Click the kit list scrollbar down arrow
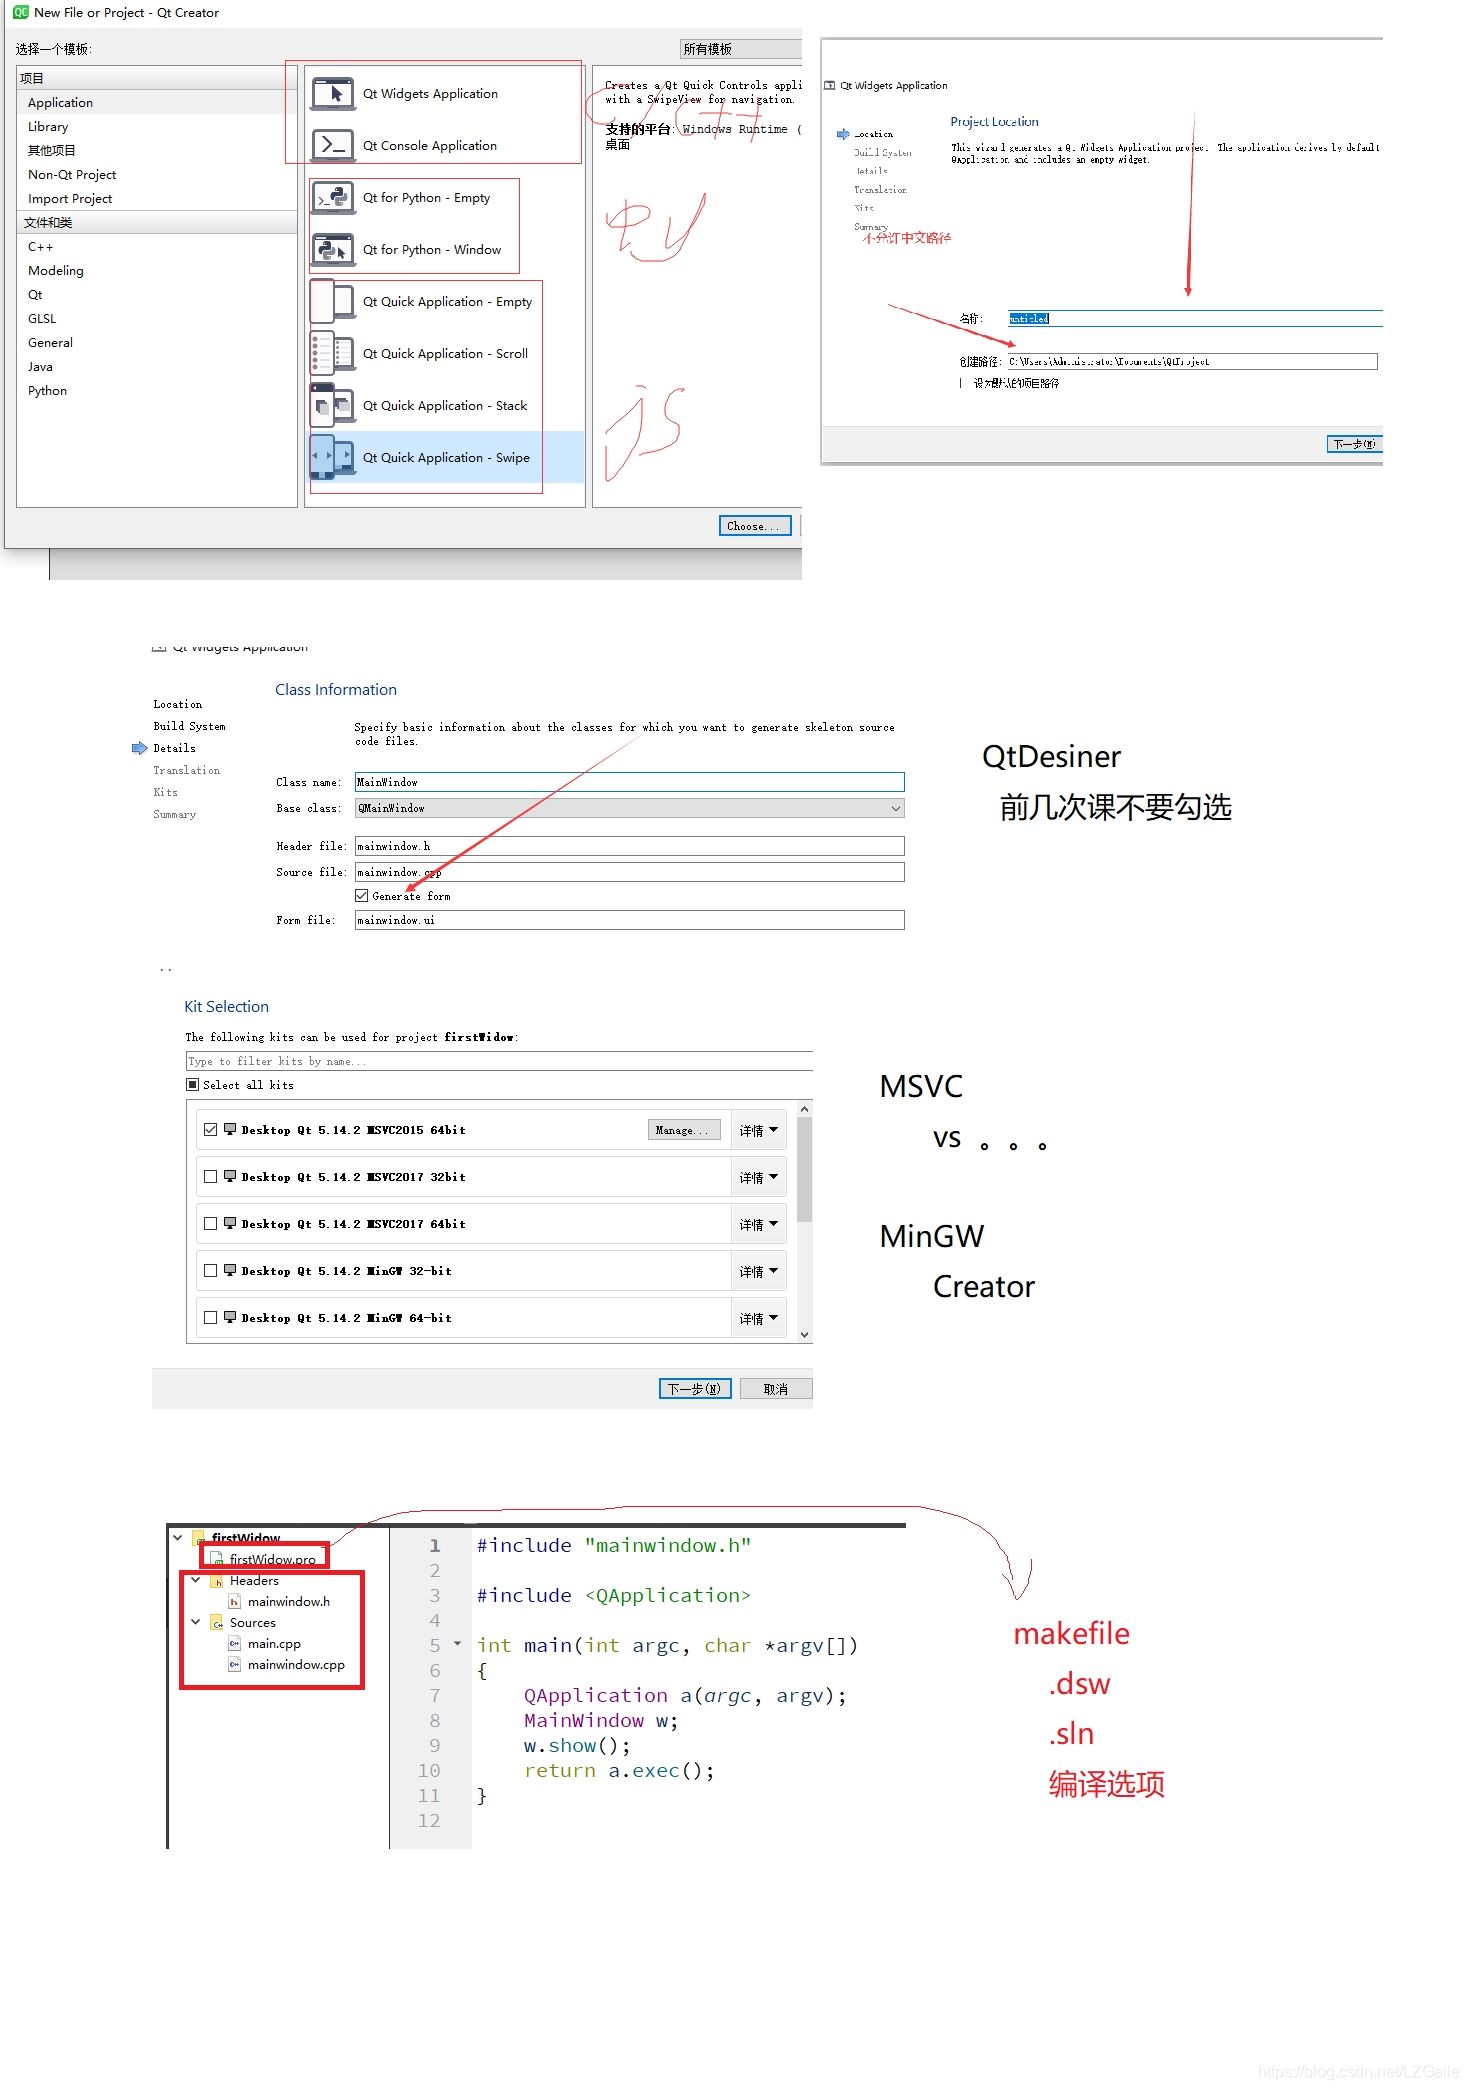 [805, 1334]
